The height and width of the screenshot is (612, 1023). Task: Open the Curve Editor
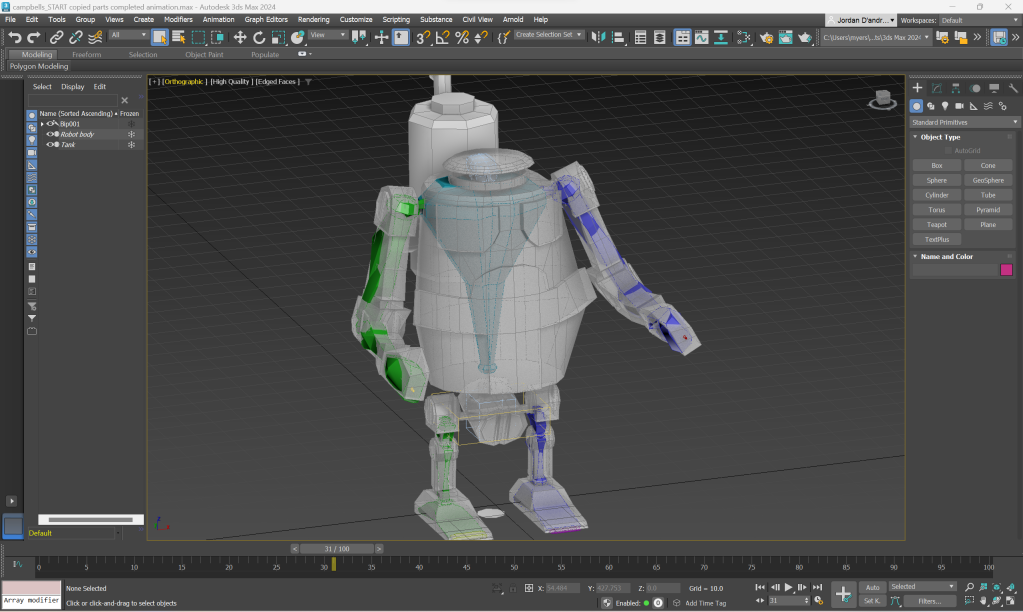(701, 37)
